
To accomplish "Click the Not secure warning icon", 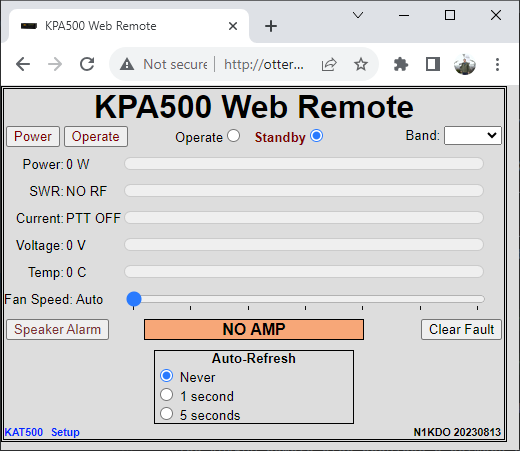I will pyautogui.click(x=127, y=64).
